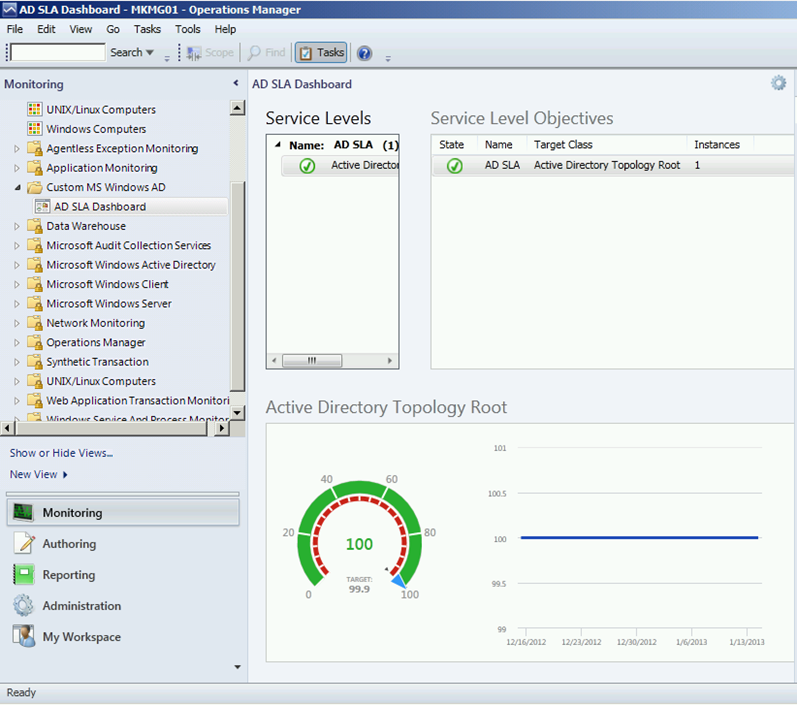The image size is (797, 705).
Task: Click the search input field
Action: click(x=57, y=52)
